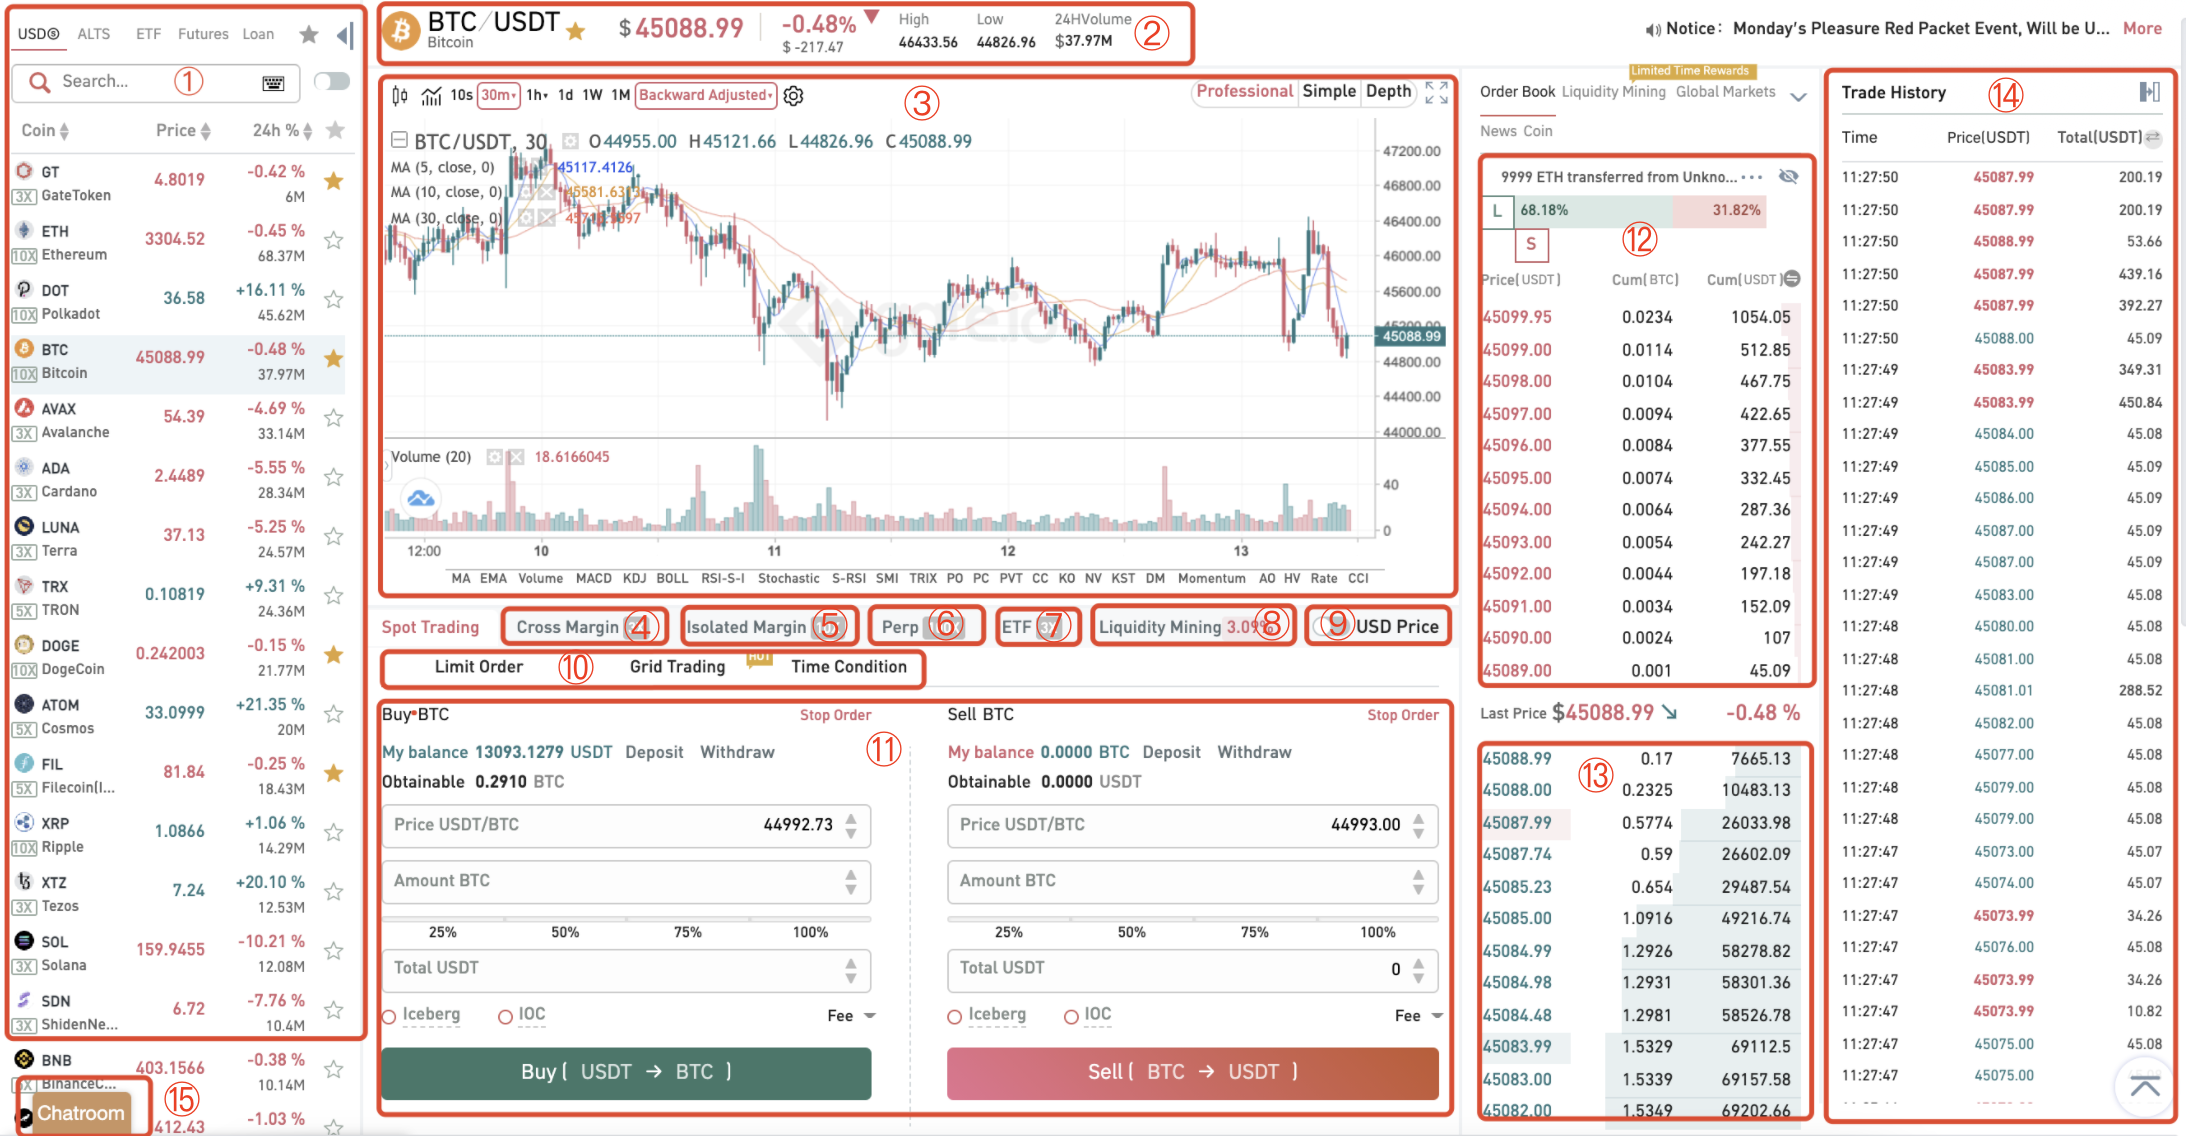This screenshot has width=2186, height=1136.
Task: Set Buy amount slider to 50%
Action: click(565, 931)
